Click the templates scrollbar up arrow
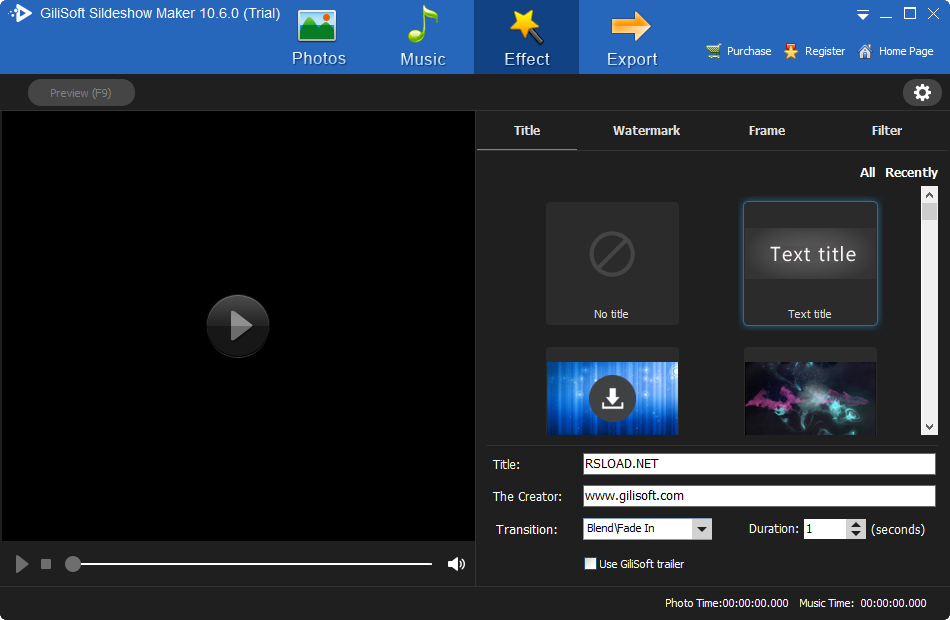 point(929,195)
